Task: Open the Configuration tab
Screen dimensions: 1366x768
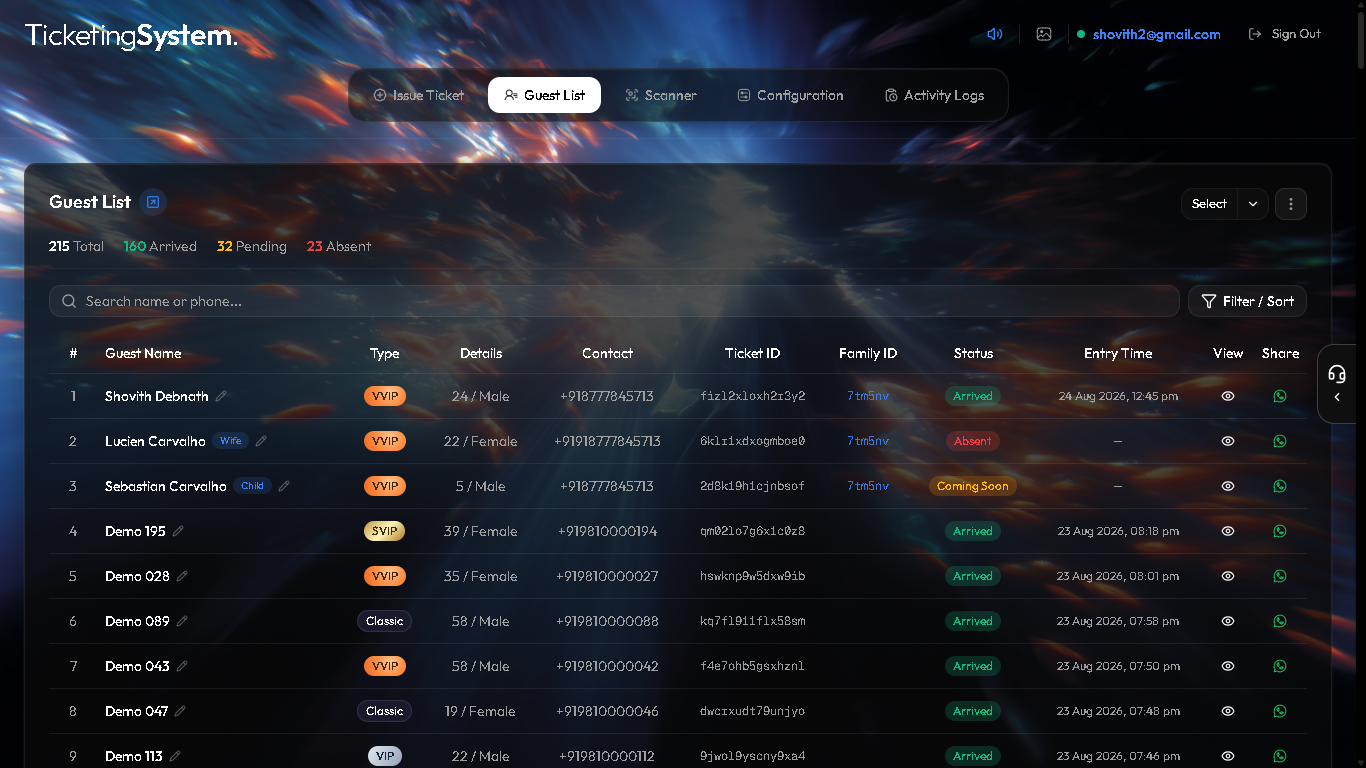Action: (790, 95)
